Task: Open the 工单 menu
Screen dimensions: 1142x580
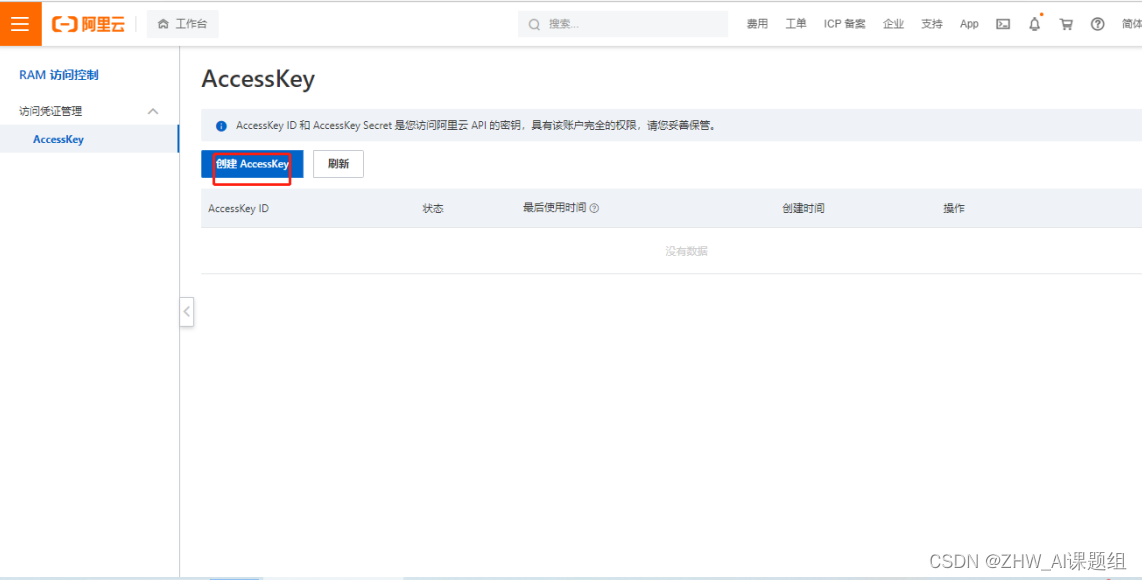Action: 796,24
